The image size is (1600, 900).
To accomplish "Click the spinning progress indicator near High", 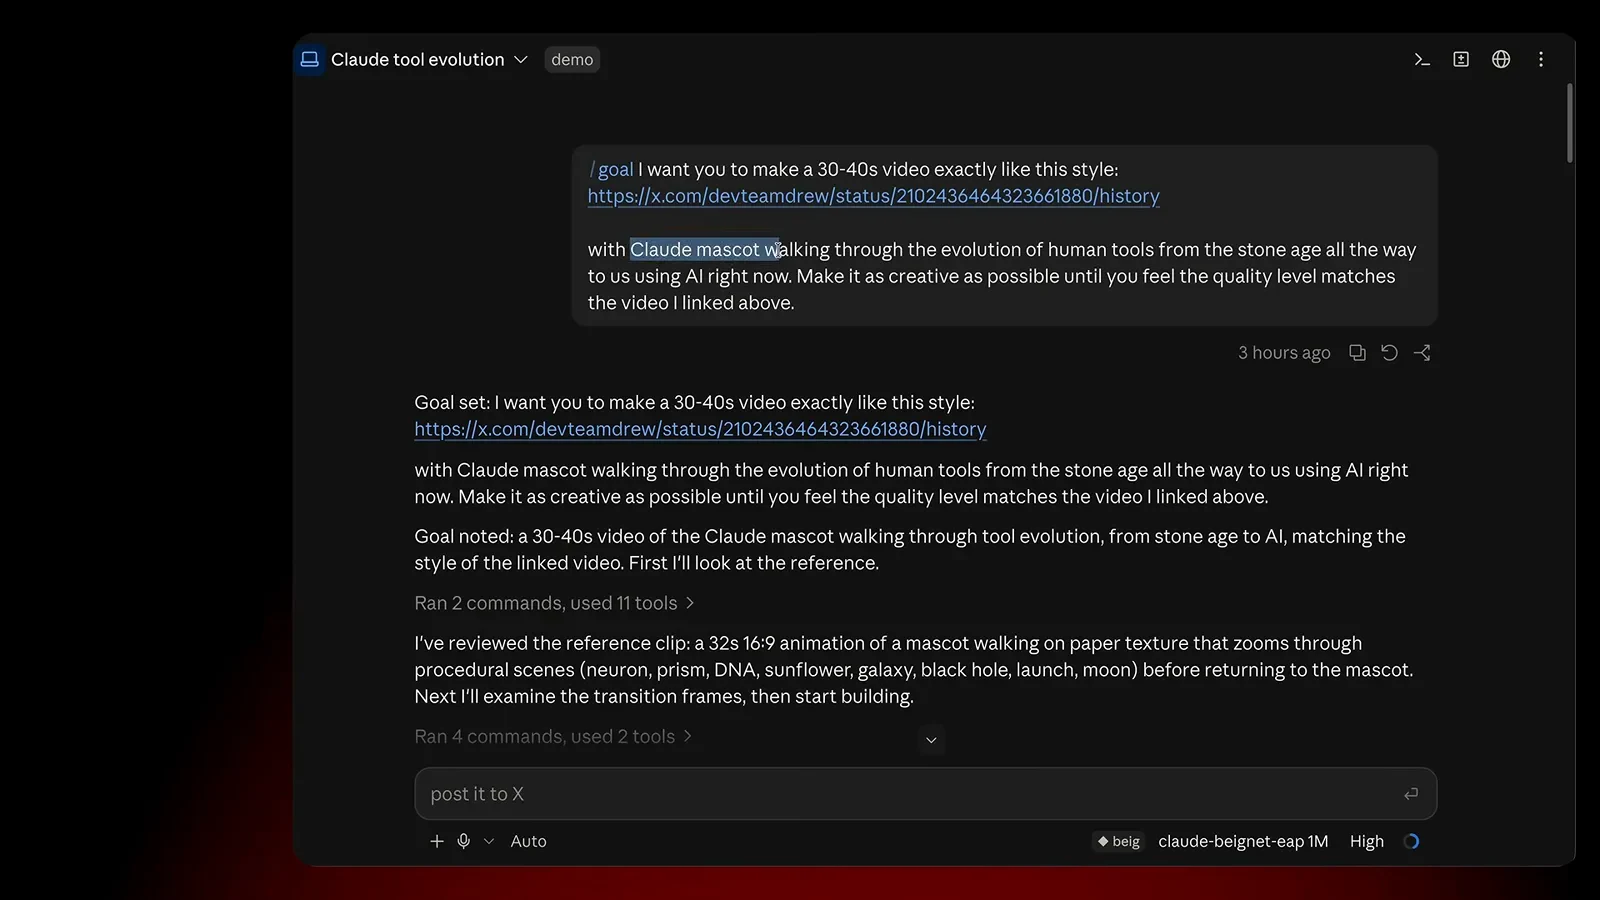I will pos(1411,842).
